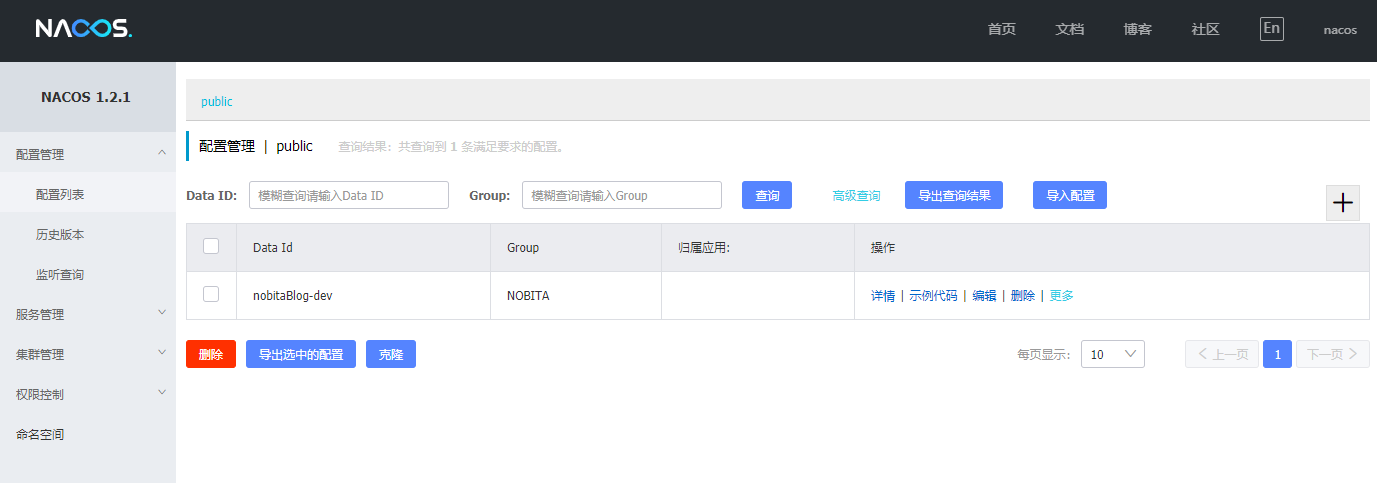Focus the Data ID search field

348,196
